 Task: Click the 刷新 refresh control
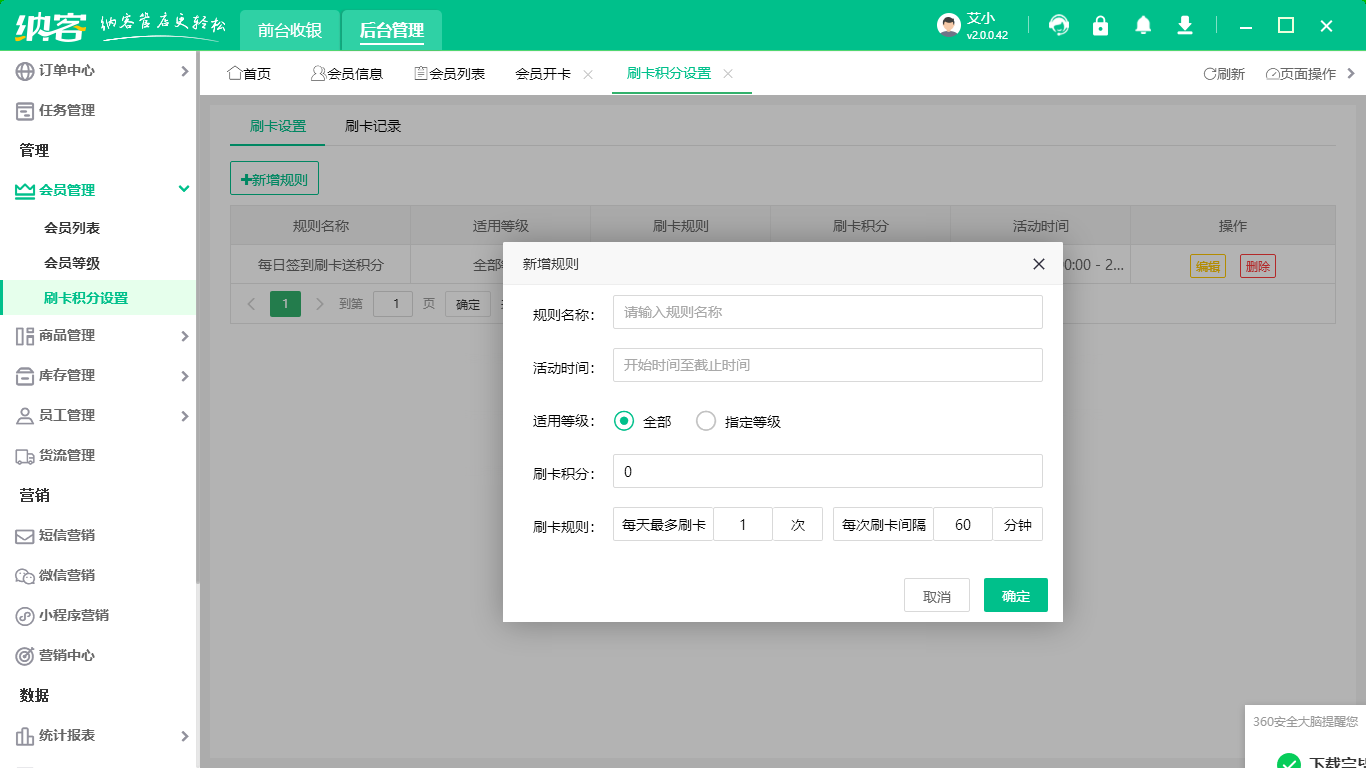click(1224, 73)
